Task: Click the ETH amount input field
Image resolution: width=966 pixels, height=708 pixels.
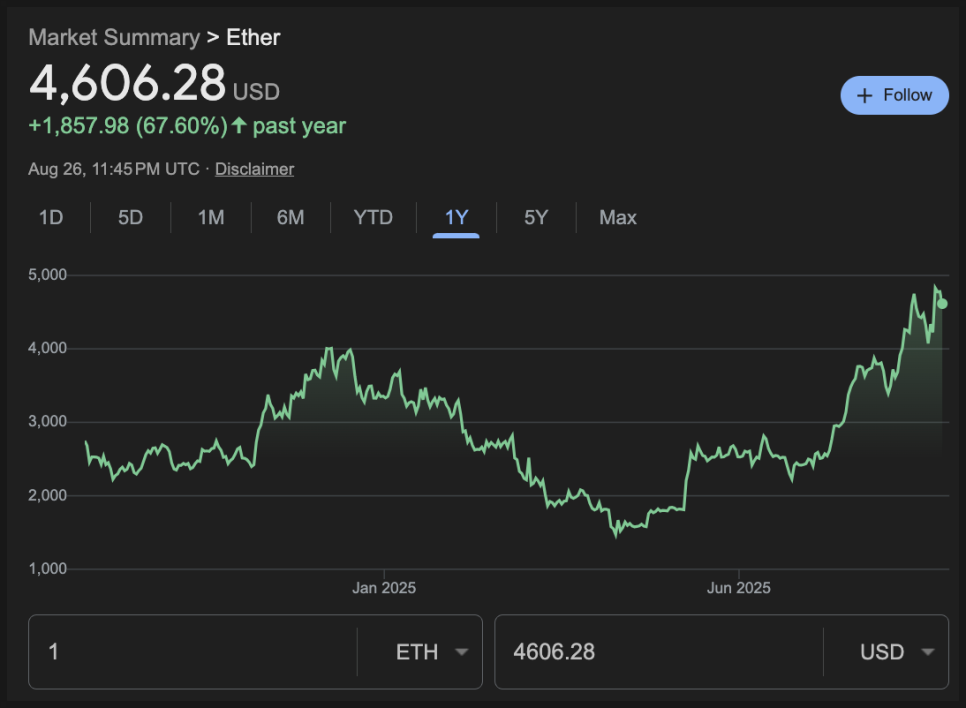Action: point(193,652)
